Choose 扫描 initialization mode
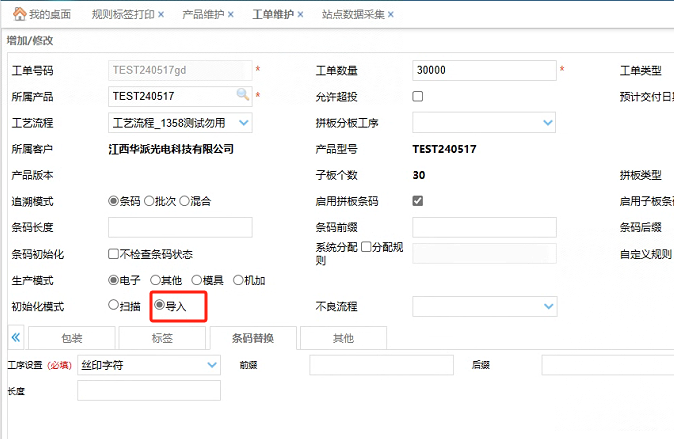The width and height of the screenshot is (674, 439). pyautogui.click(x=113, y=305)
